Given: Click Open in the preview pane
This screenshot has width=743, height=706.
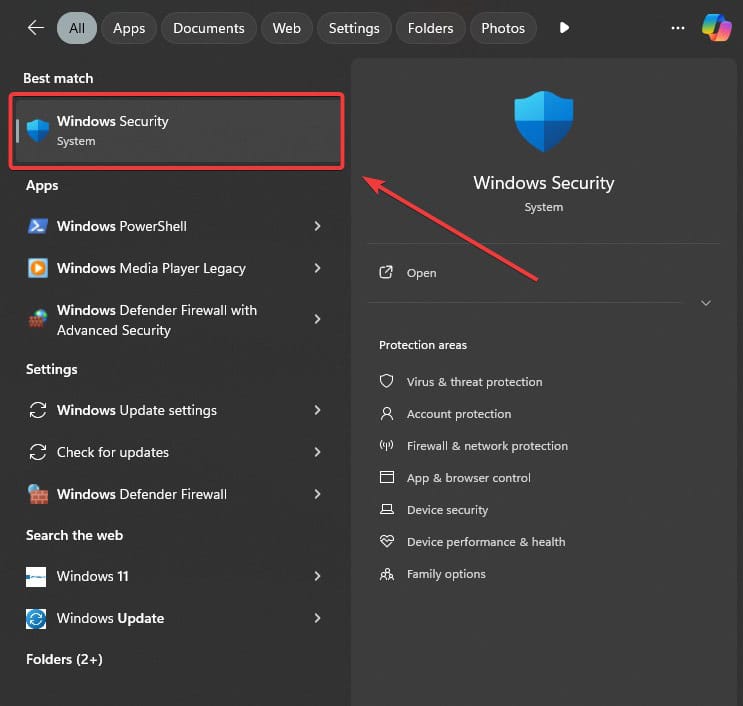Looking at the screenshot, I should [421, 273].
